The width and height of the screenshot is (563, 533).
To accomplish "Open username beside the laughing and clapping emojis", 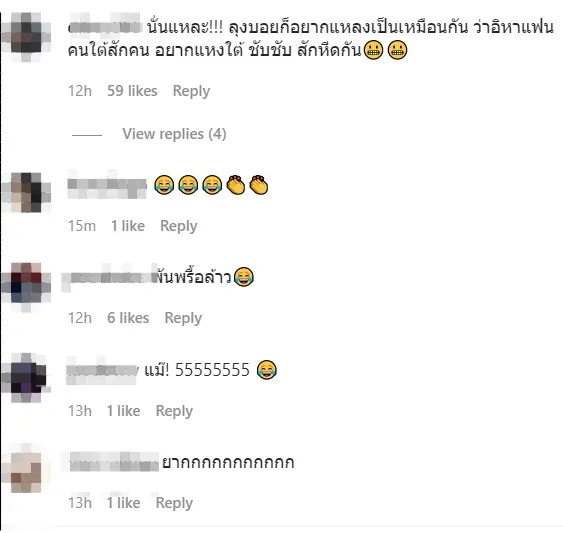I will coord(107,185).
